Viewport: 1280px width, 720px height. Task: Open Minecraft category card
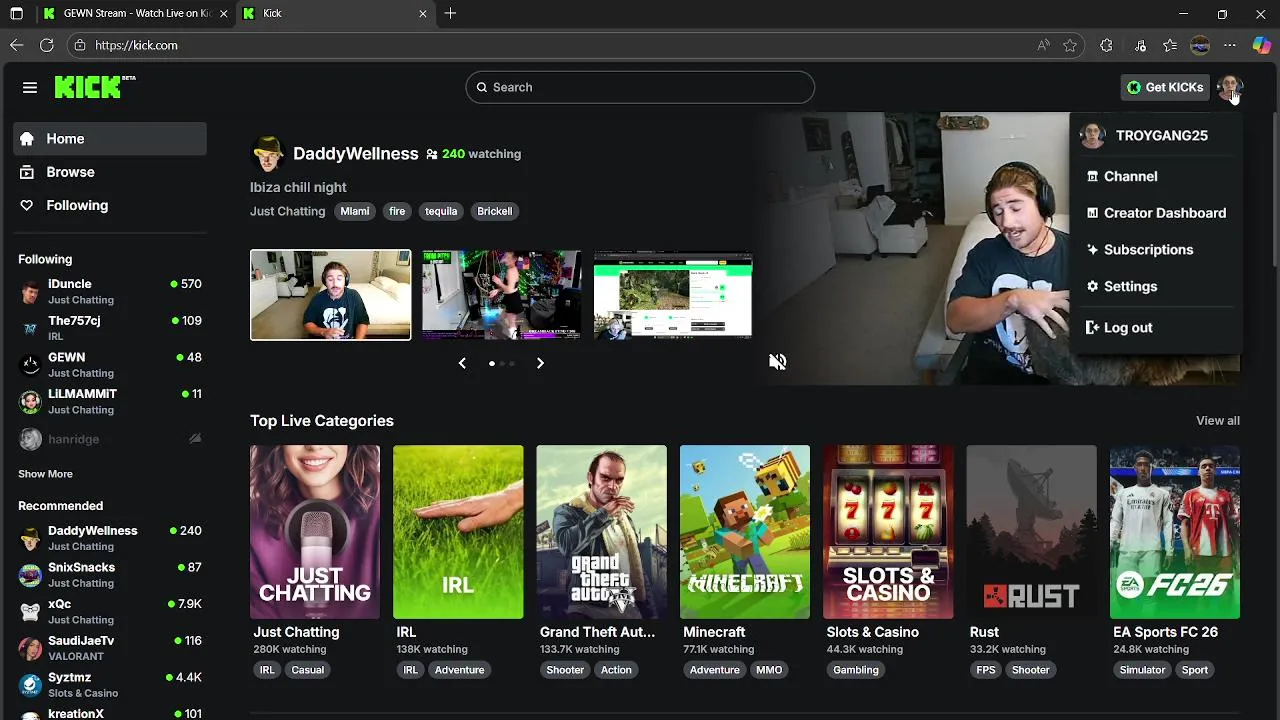[x=745, y=532]
